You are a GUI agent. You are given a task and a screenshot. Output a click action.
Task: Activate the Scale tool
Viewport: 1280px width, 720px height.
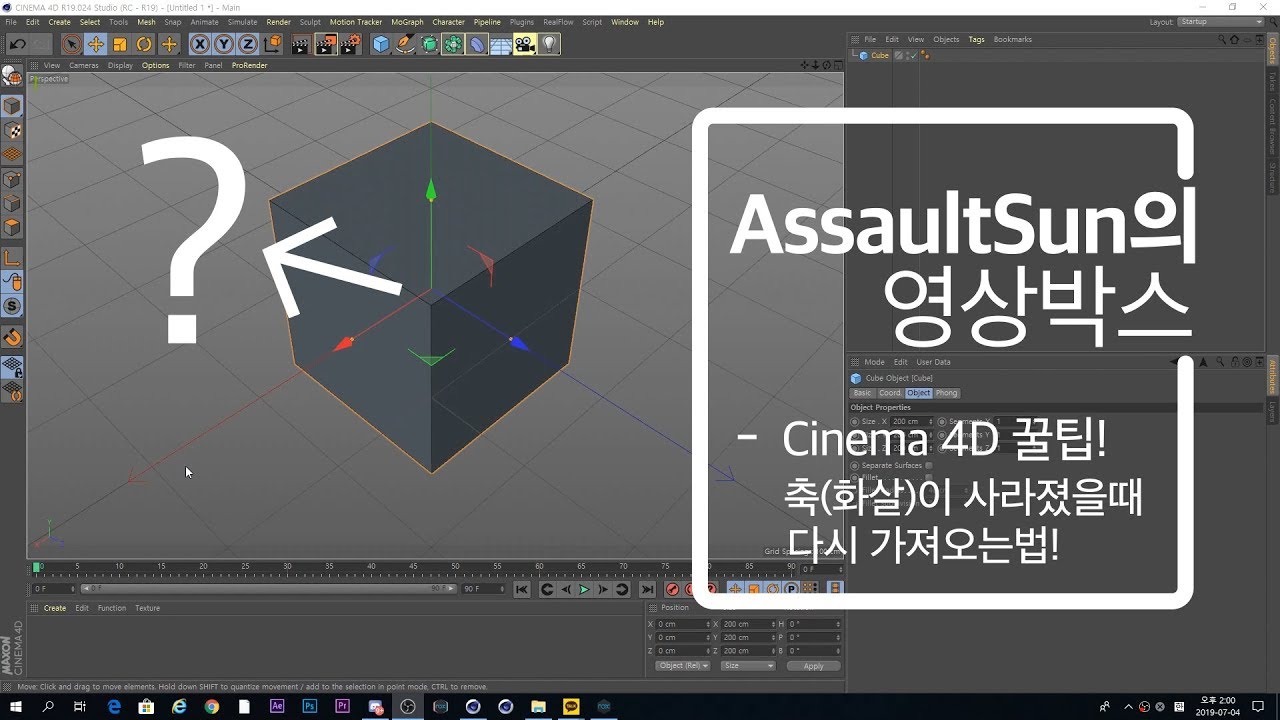tap(120, 44)
